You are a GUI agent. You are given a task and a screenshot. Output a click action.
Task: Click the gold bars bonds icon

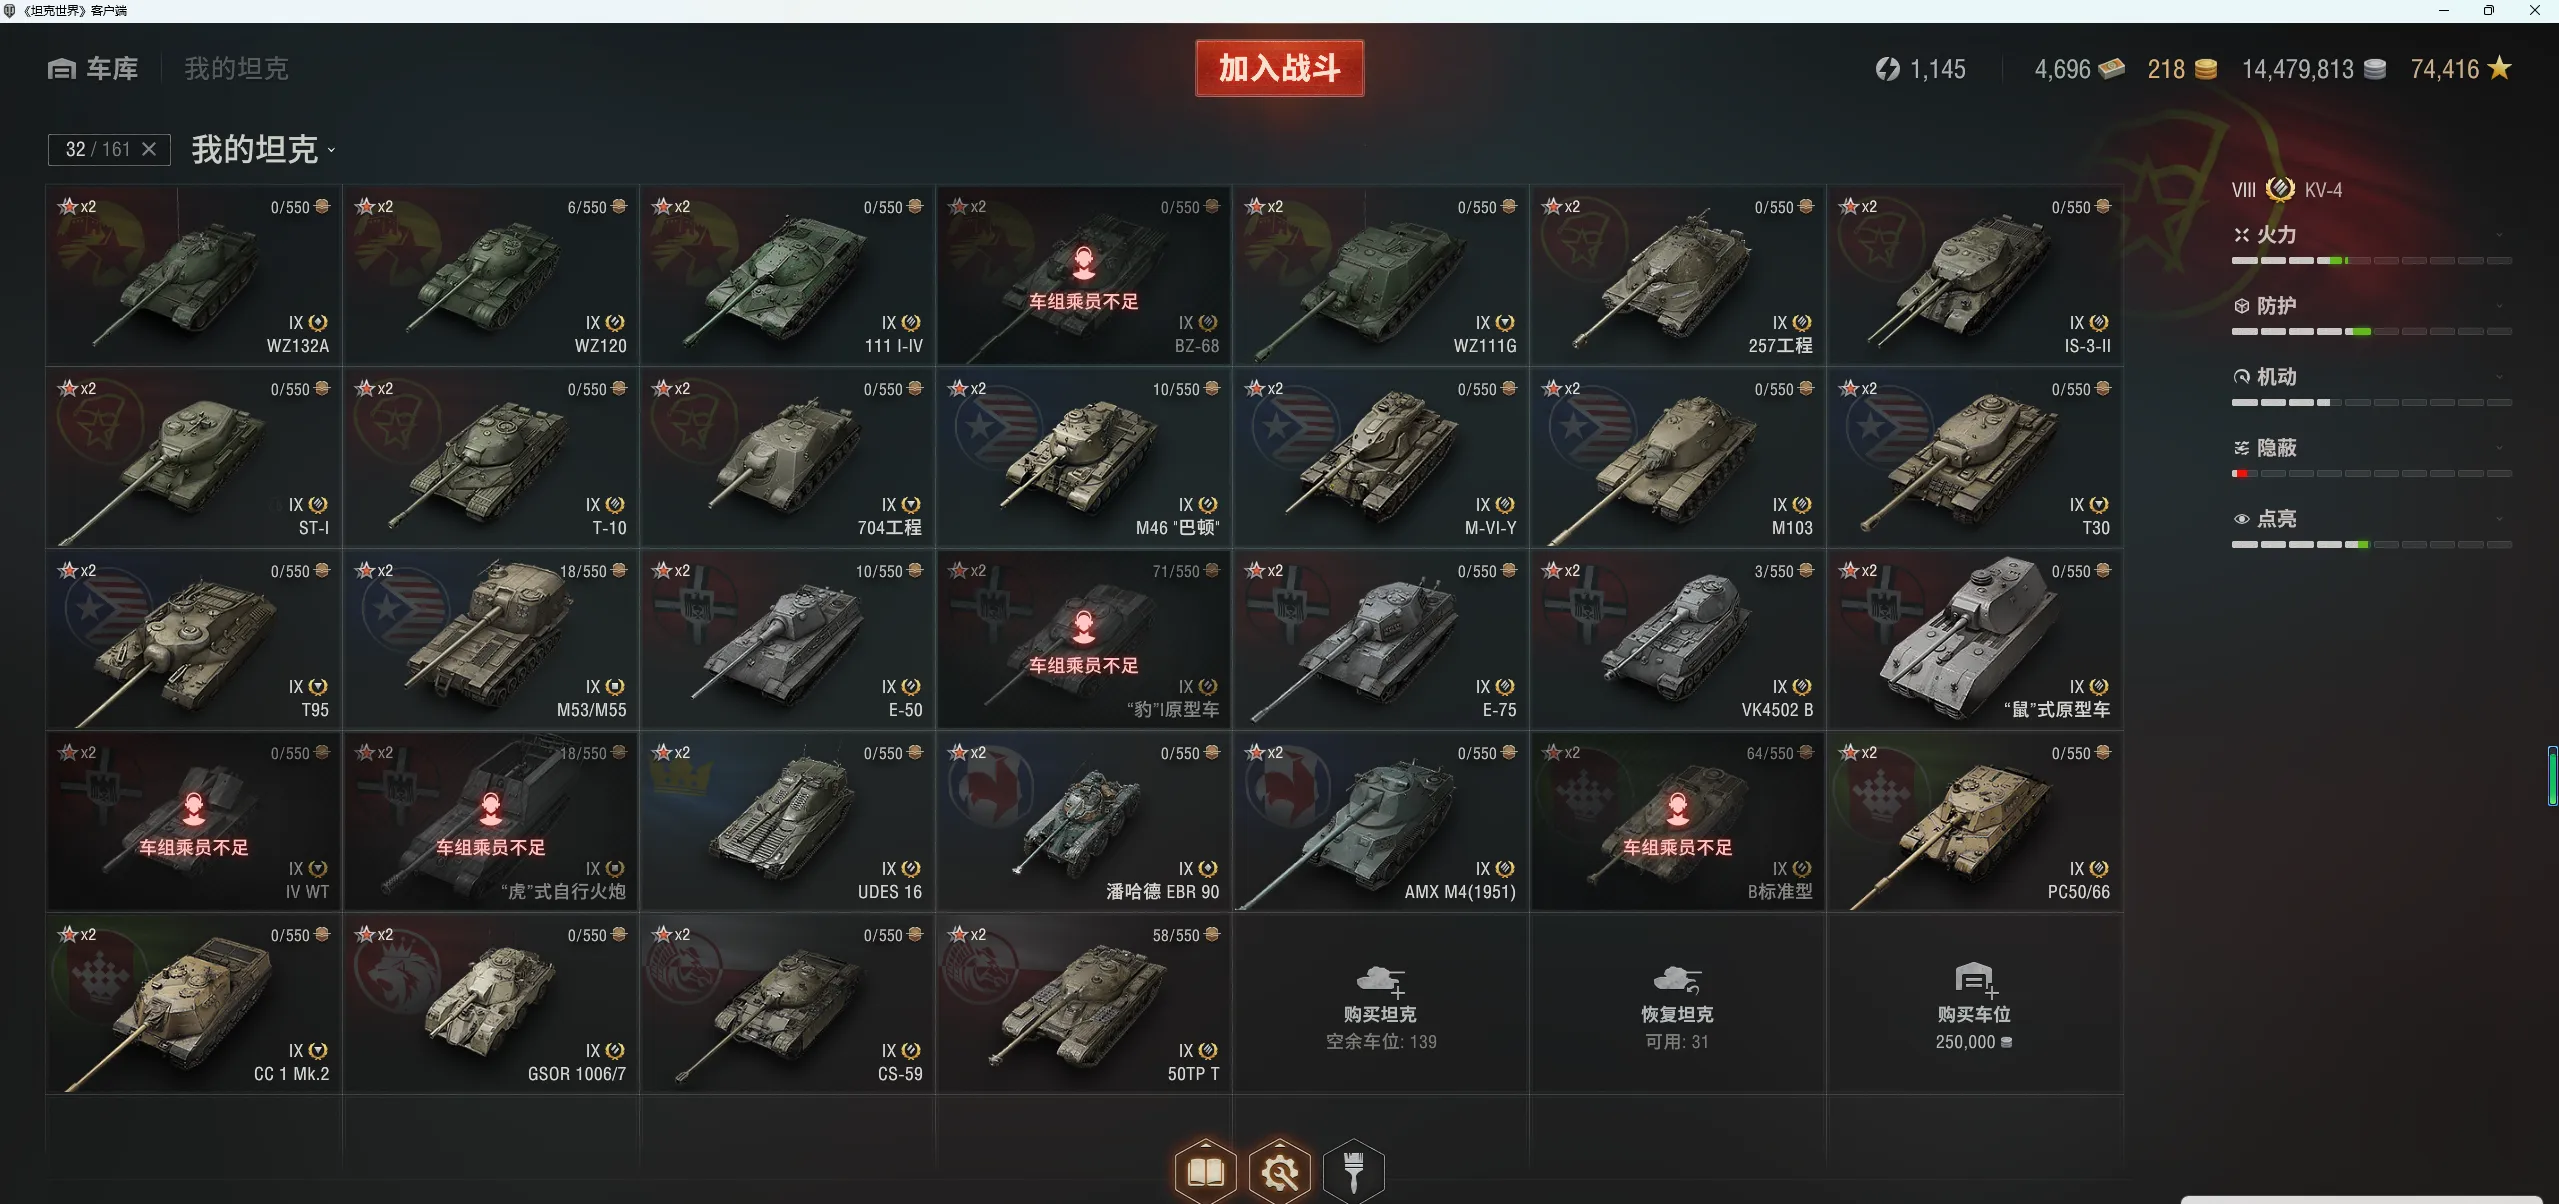2111,69
